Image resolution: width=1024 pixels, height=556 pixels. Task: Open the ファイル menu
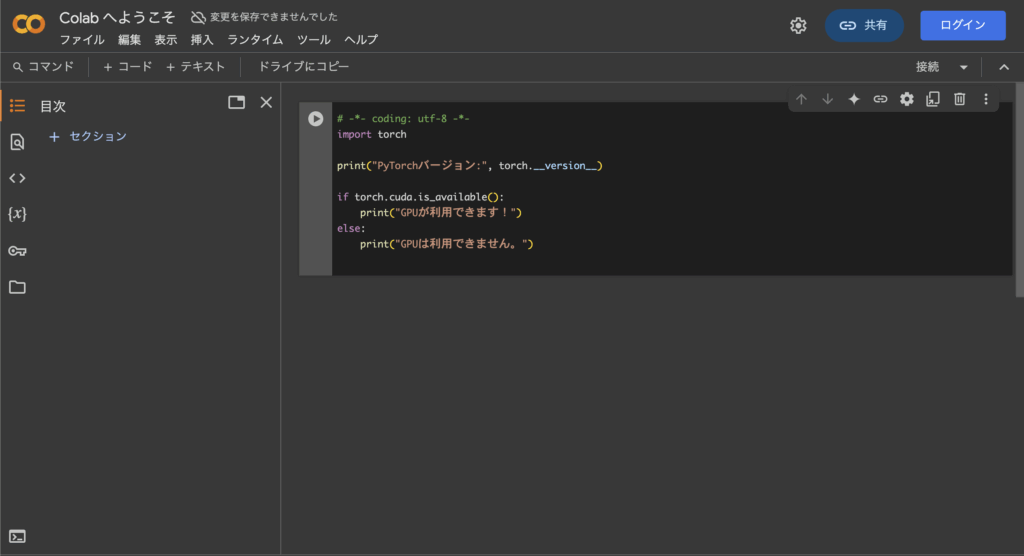(82, 40)
